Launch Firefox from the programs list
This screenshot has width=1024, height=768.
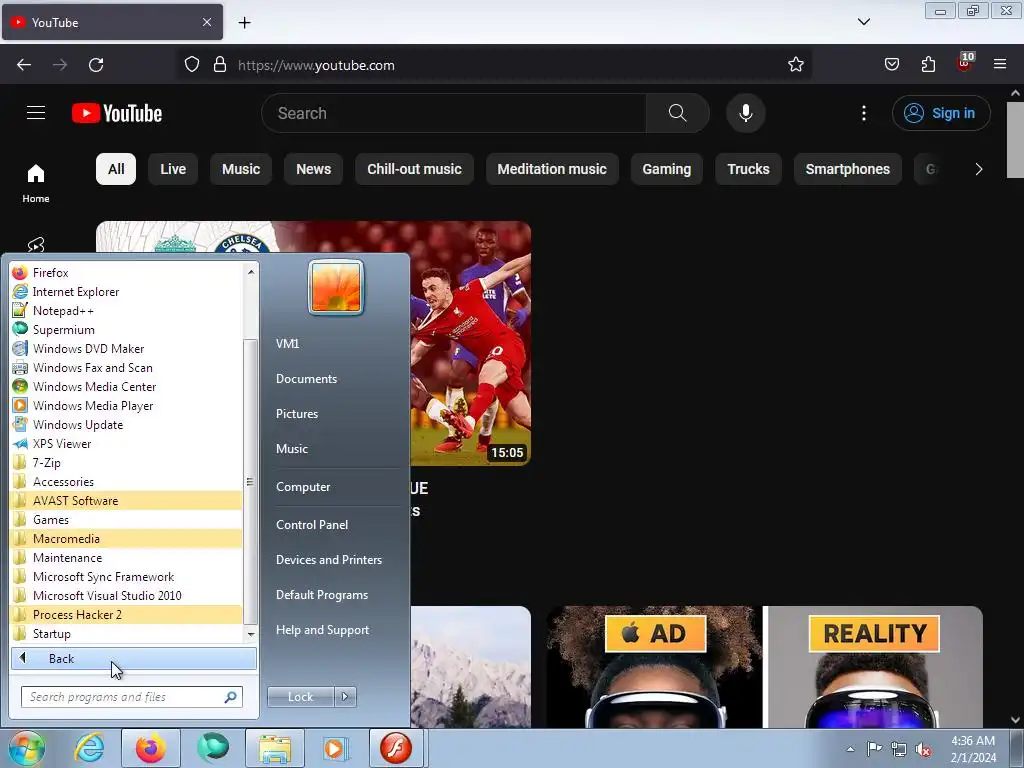(x=127, y=272)
